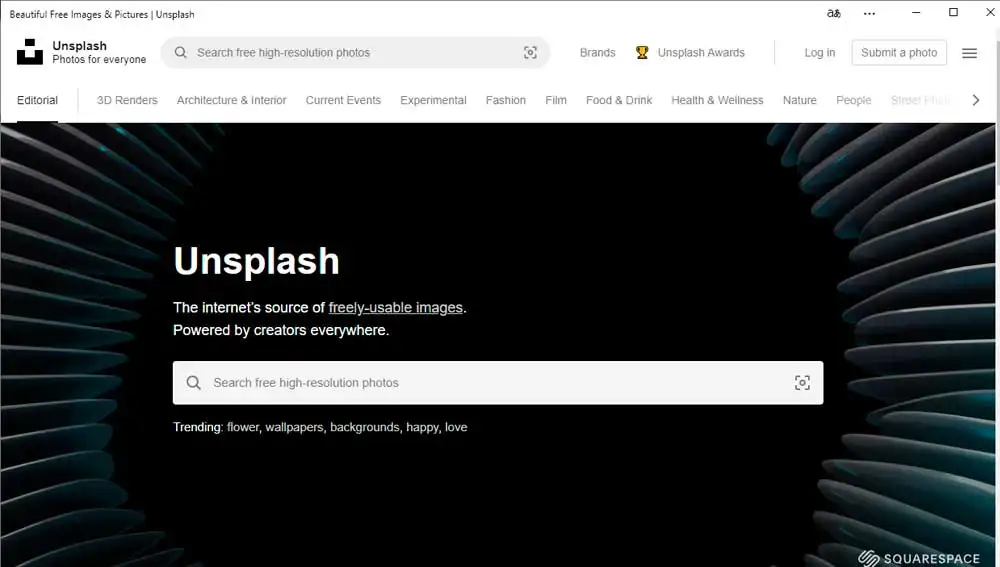Open visual search in the header search bar
The height and width of the screenshot is (567, 1000).
pyautogui.click(x=530, y=52)
